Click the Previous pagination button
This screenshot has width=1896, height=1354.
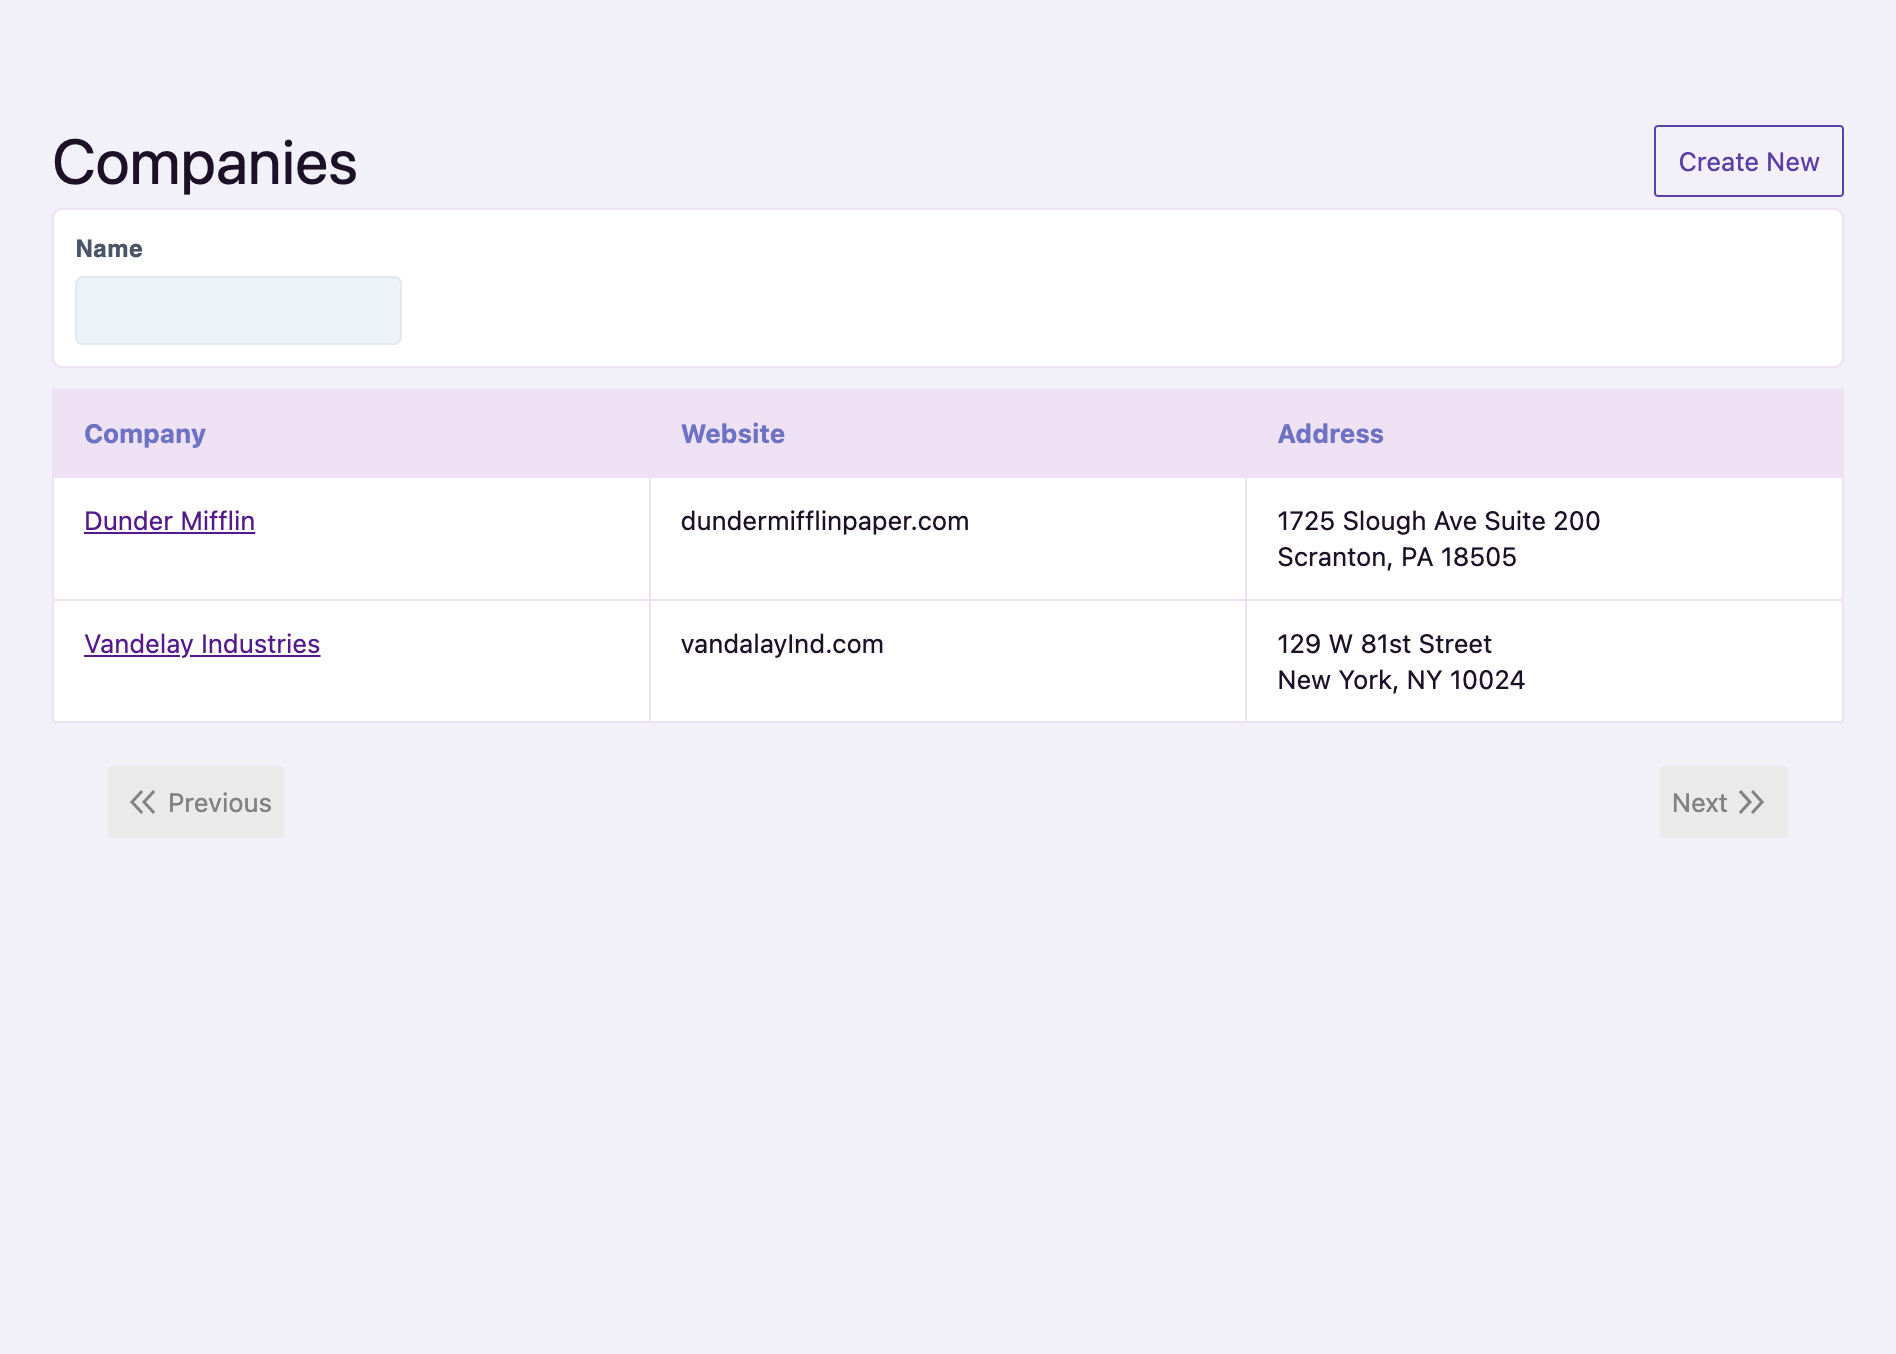(x=195, y=801)
